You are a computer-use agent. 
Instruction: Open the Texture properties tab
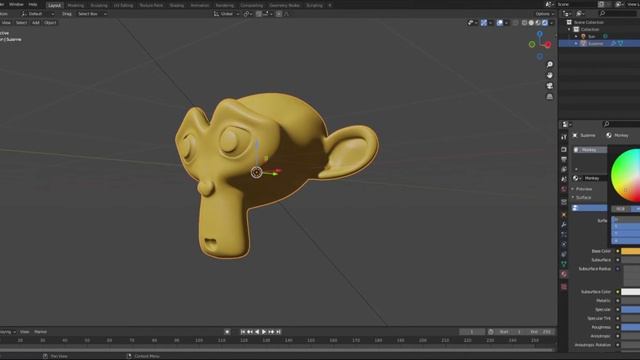(x=564, y=287)
